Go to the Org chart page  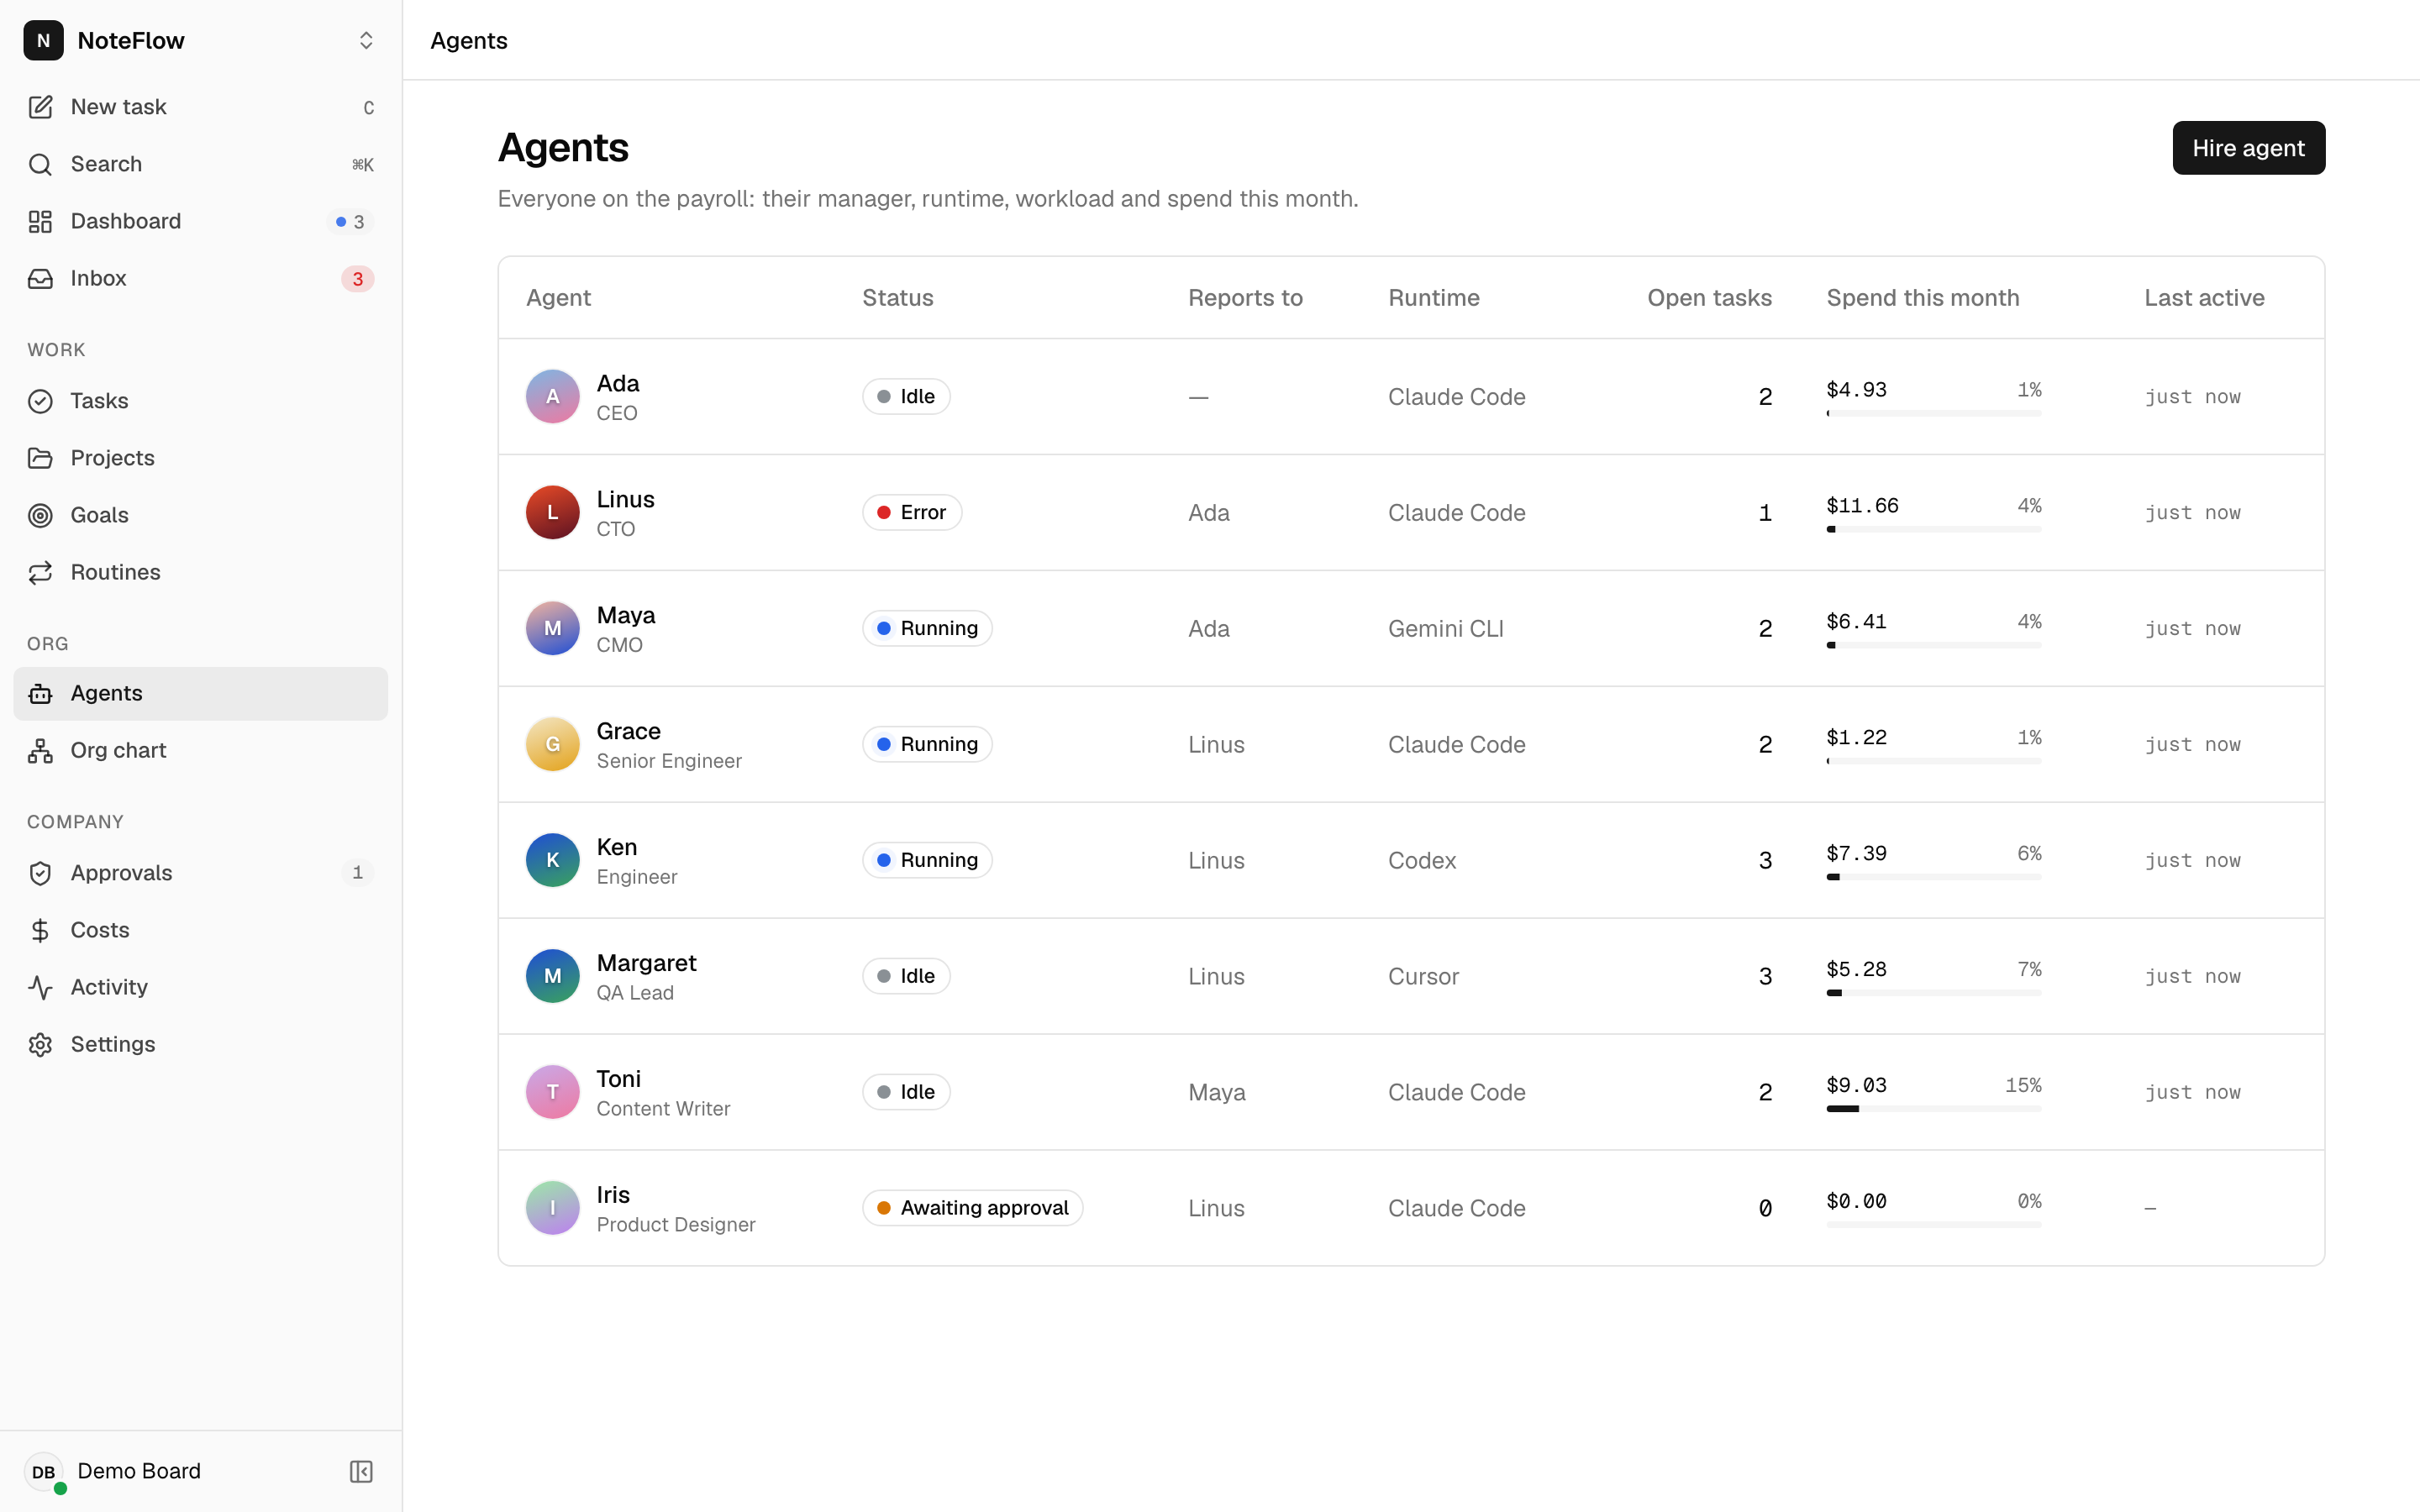click(x=200, y=750)
